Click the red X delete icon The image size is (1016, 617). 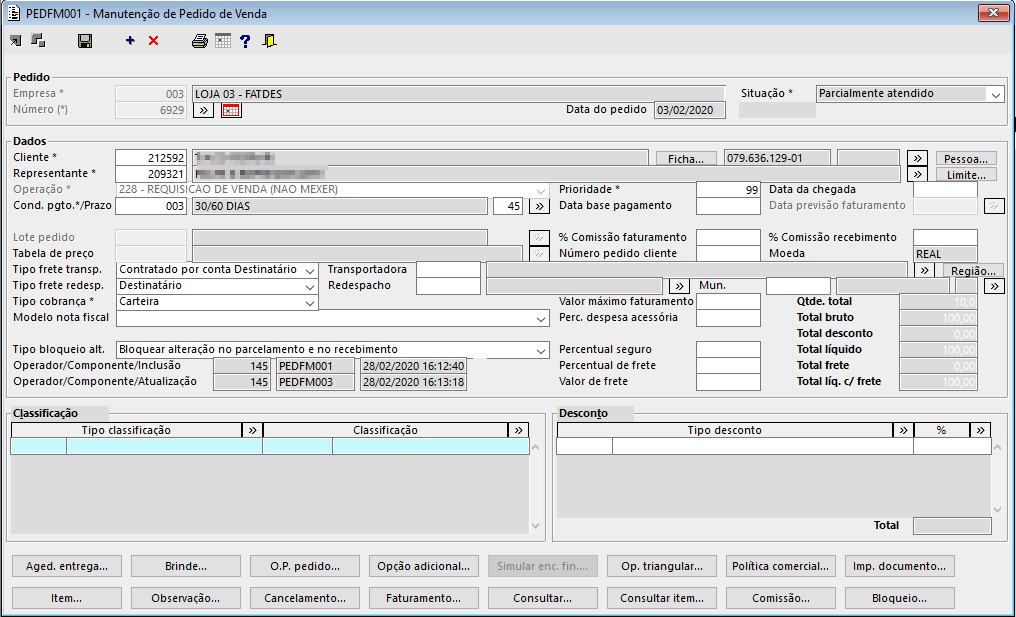click(x=153, y=41)
